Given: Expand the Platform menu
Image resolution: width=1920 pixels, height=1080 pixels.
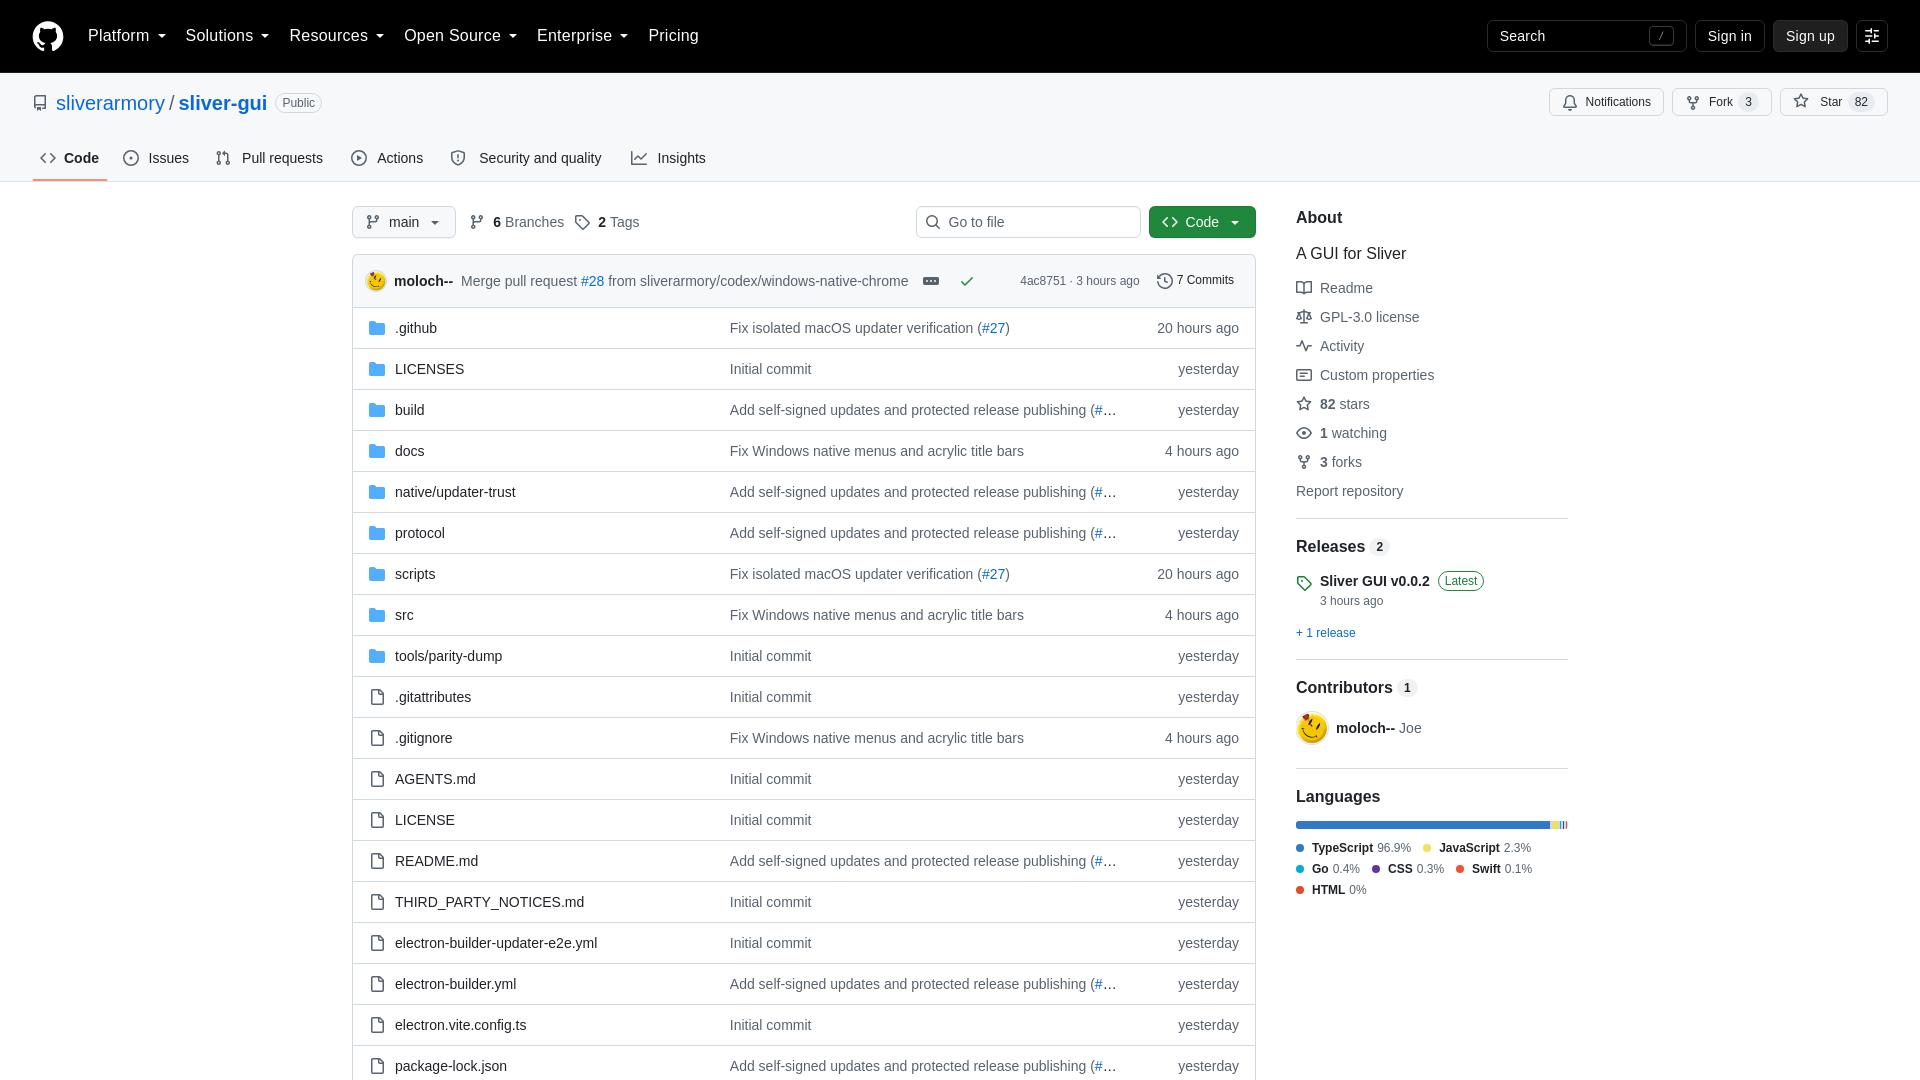Looking at the screenshot, I should [127, 36].
